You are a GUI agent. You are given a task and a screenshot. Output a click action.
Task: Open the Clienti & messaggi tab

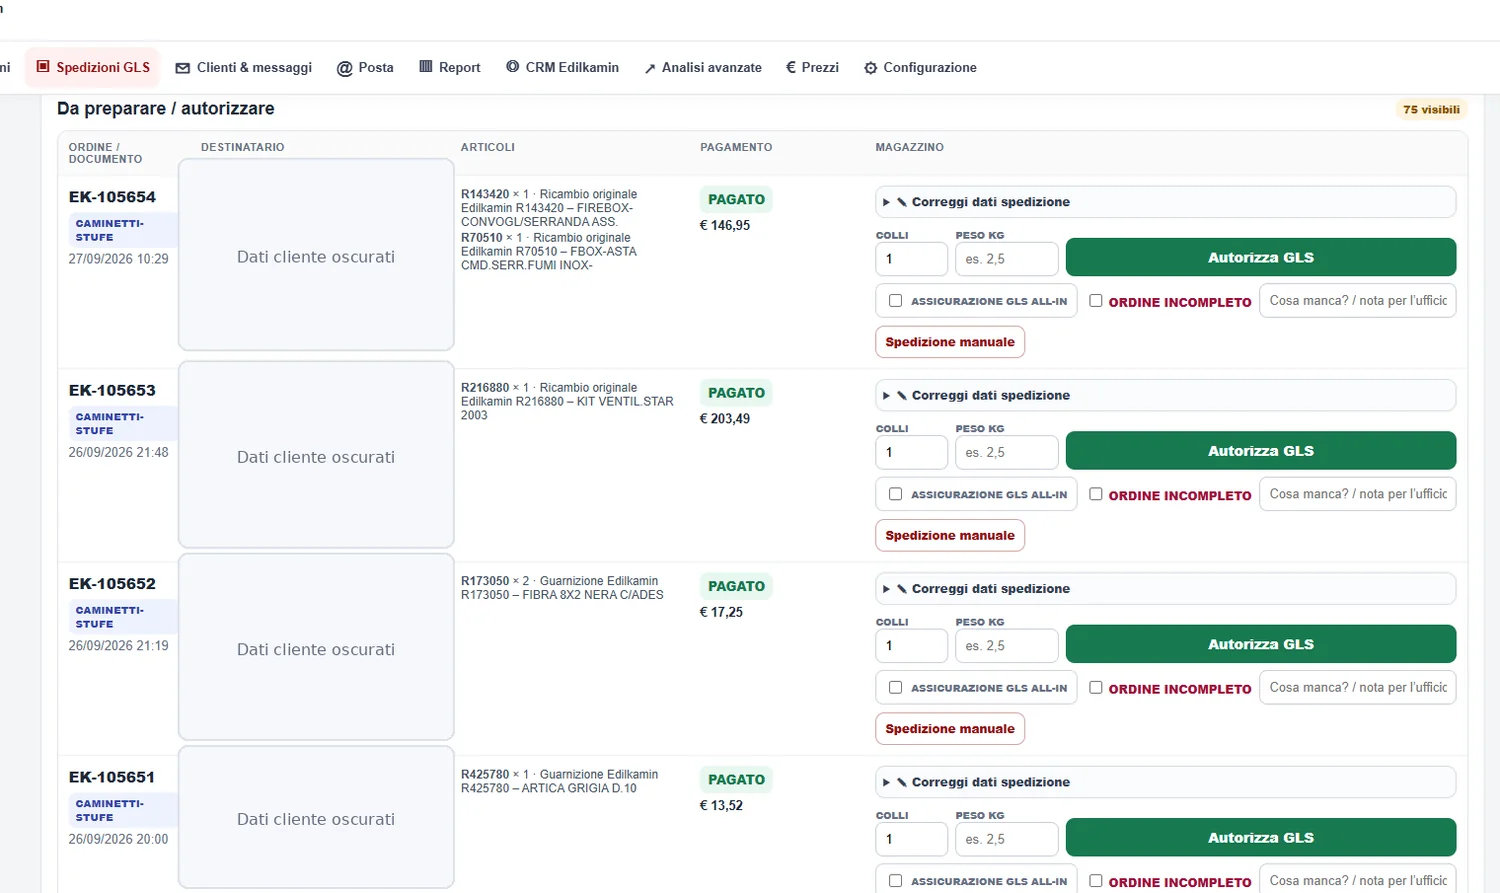pyautogui.click(x=244, y=68)
